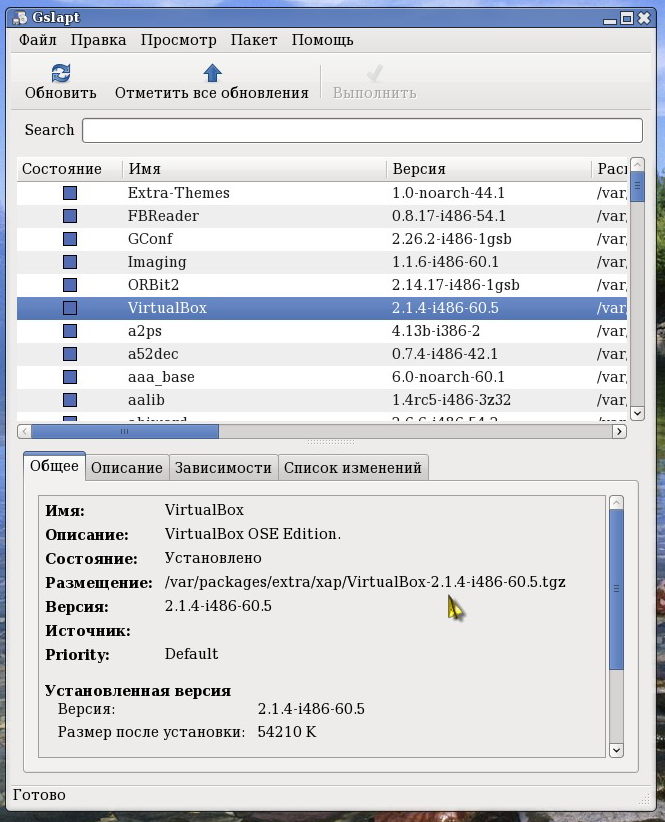Image resolution: width=665 pixels, height=822 pixels.
Task: Open the Список изменений tab
Action: [353, 468]
